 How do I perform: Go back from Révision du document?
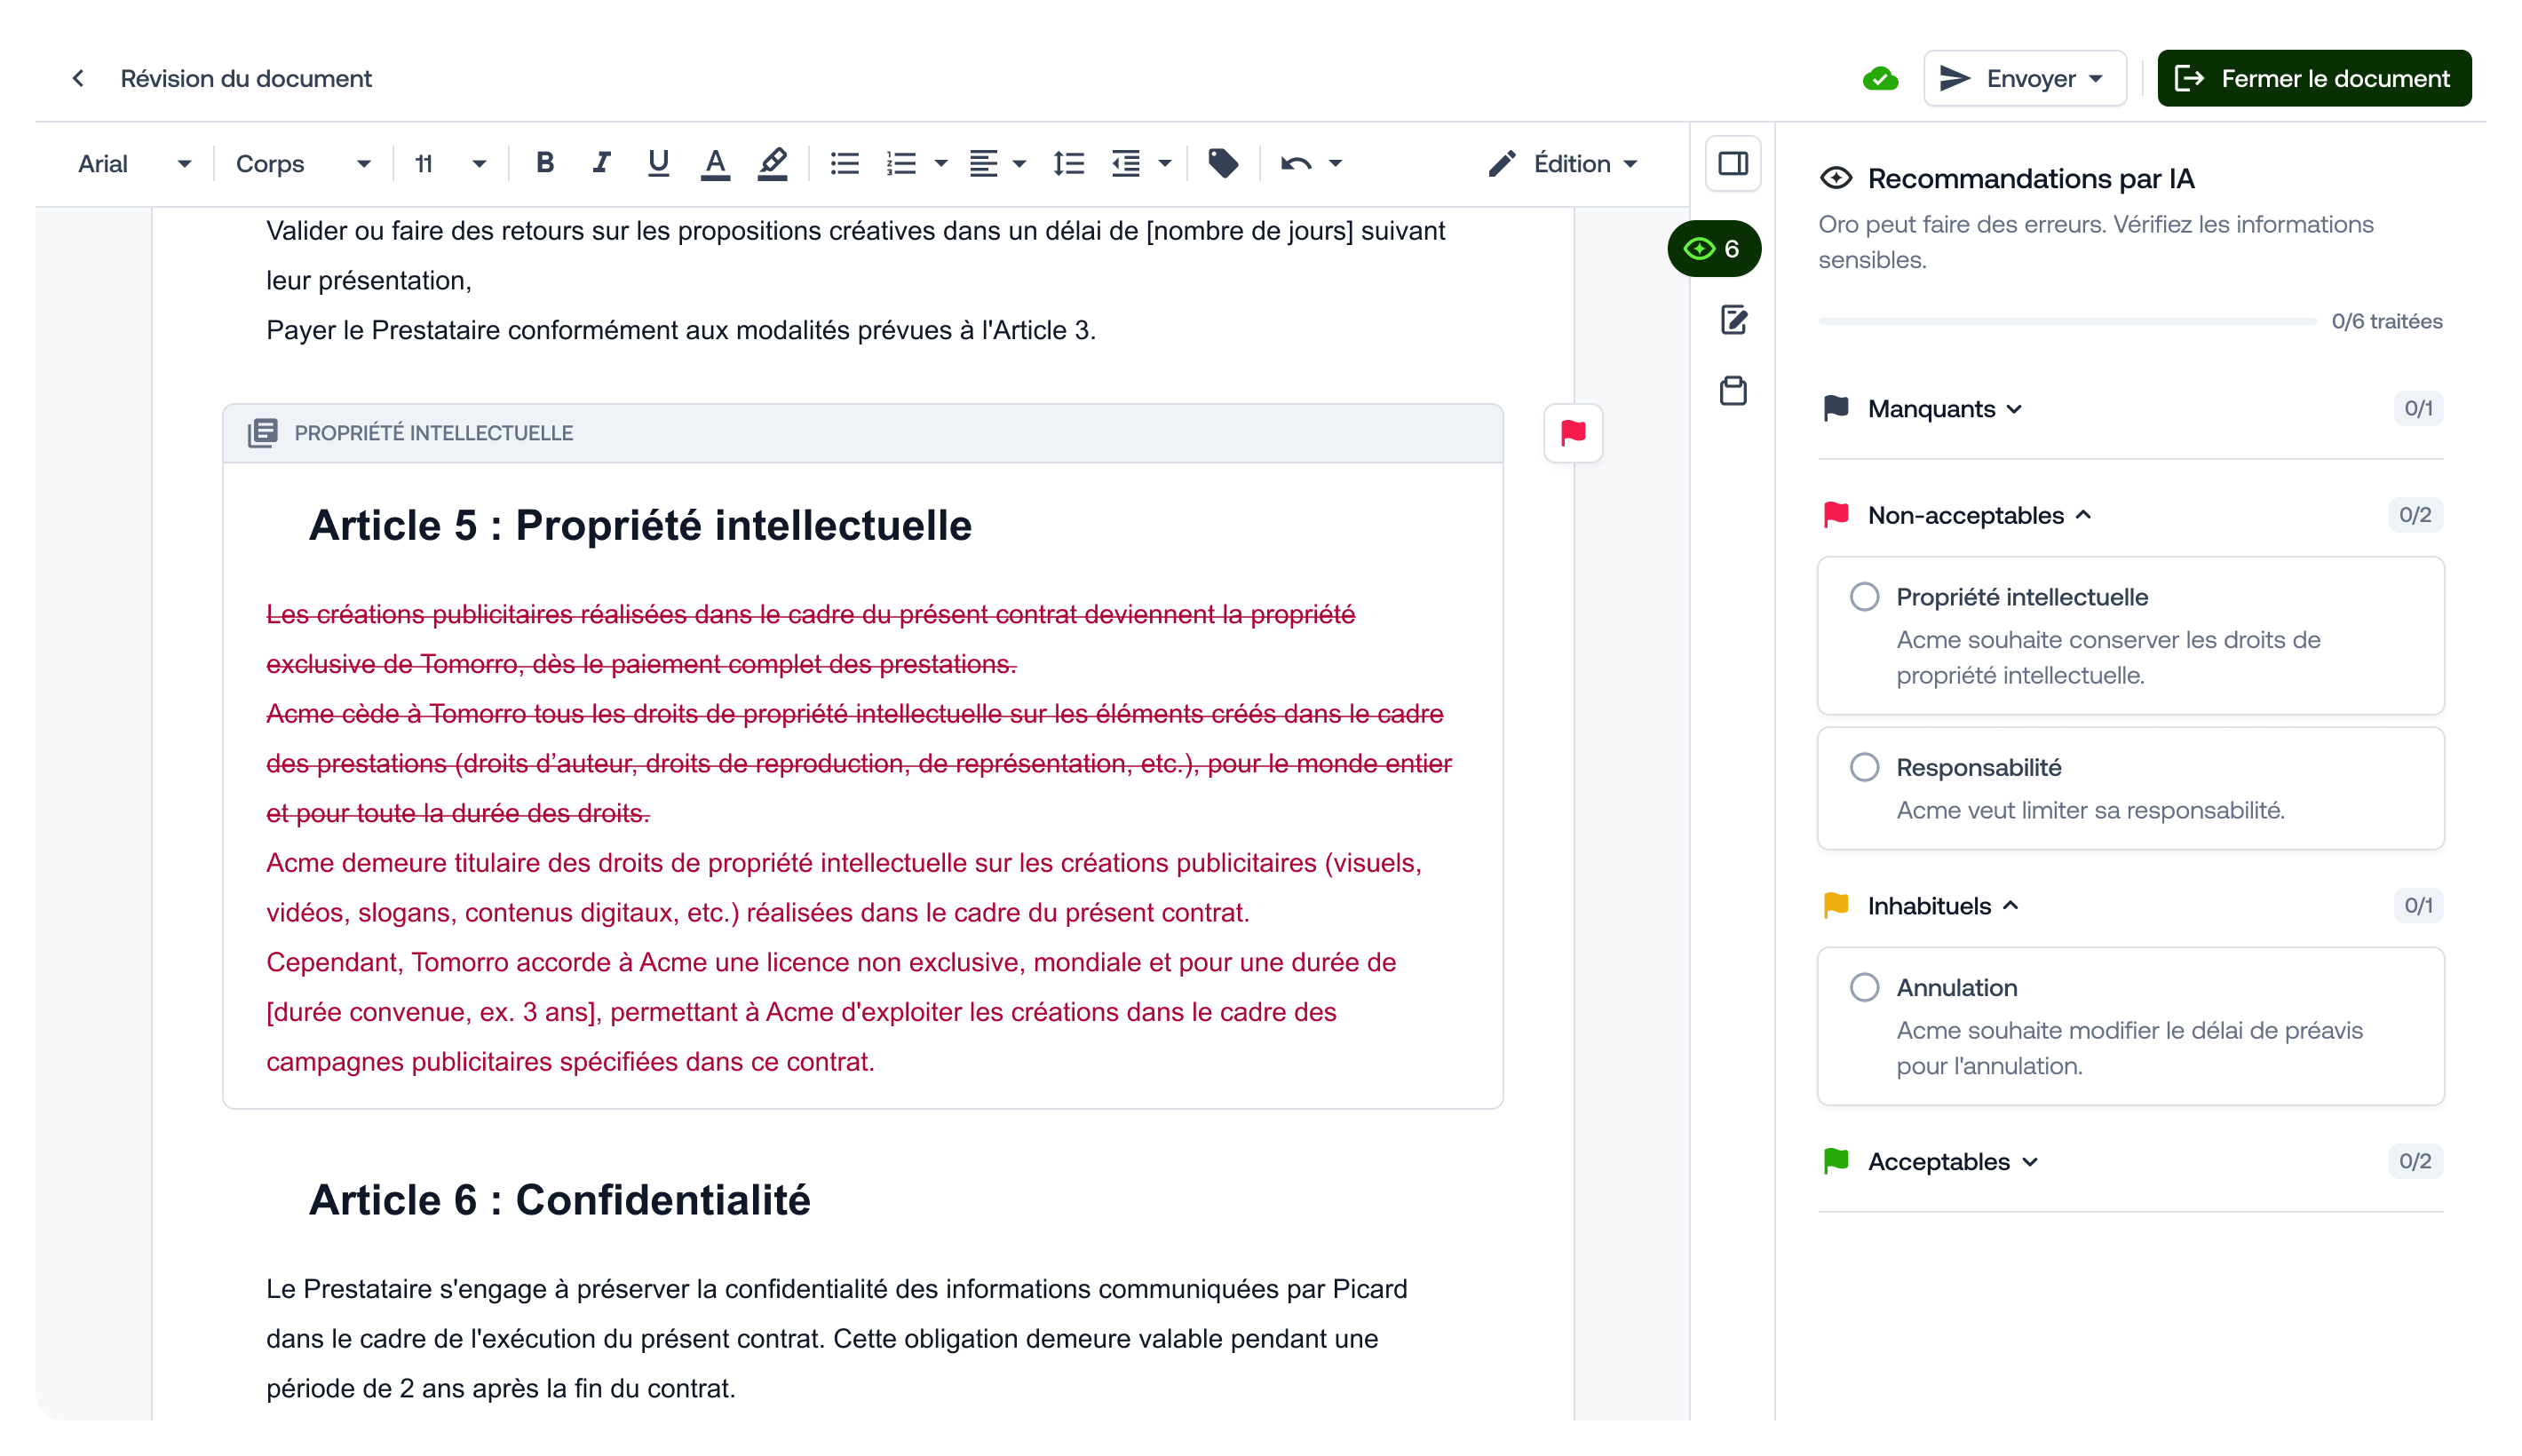[78, 78]
